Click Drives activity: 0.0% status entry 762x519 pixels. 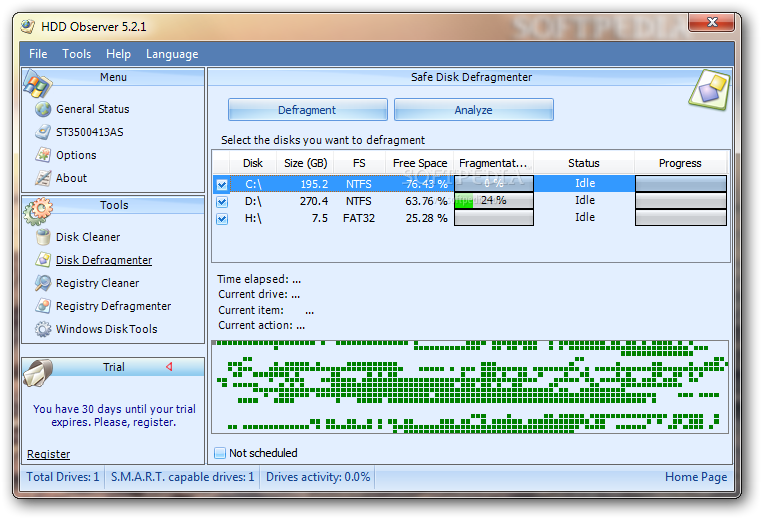click(318, 477)
